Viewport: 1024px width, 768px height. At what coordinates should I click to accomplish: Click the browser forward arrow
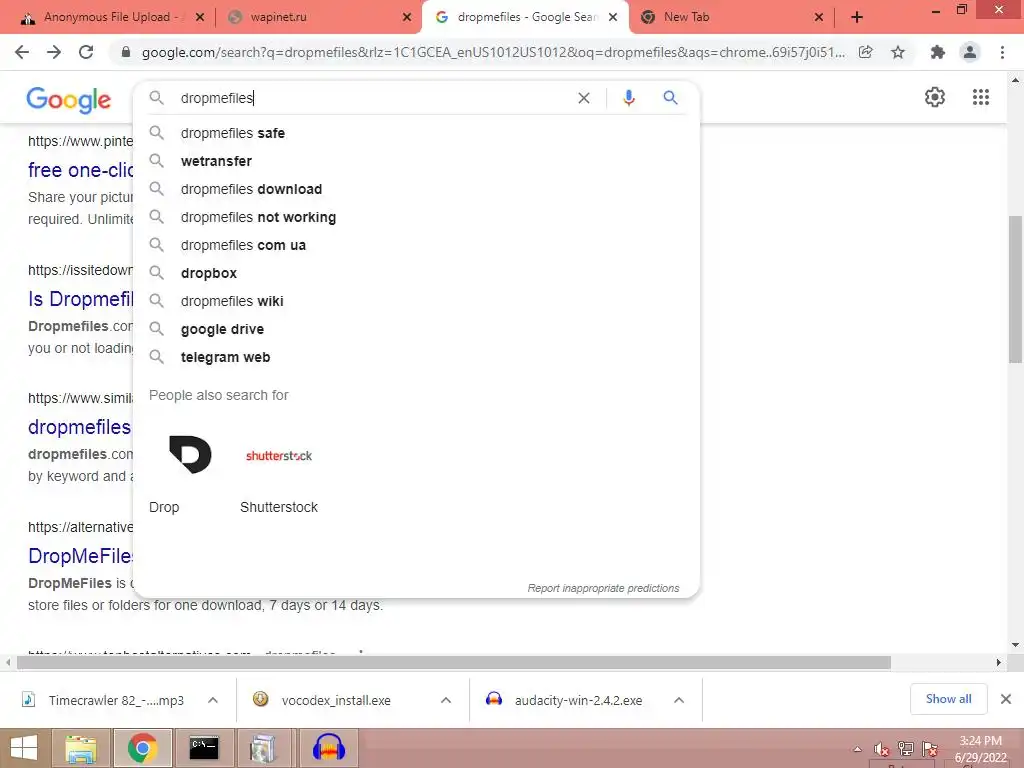[x=54, y=52]
